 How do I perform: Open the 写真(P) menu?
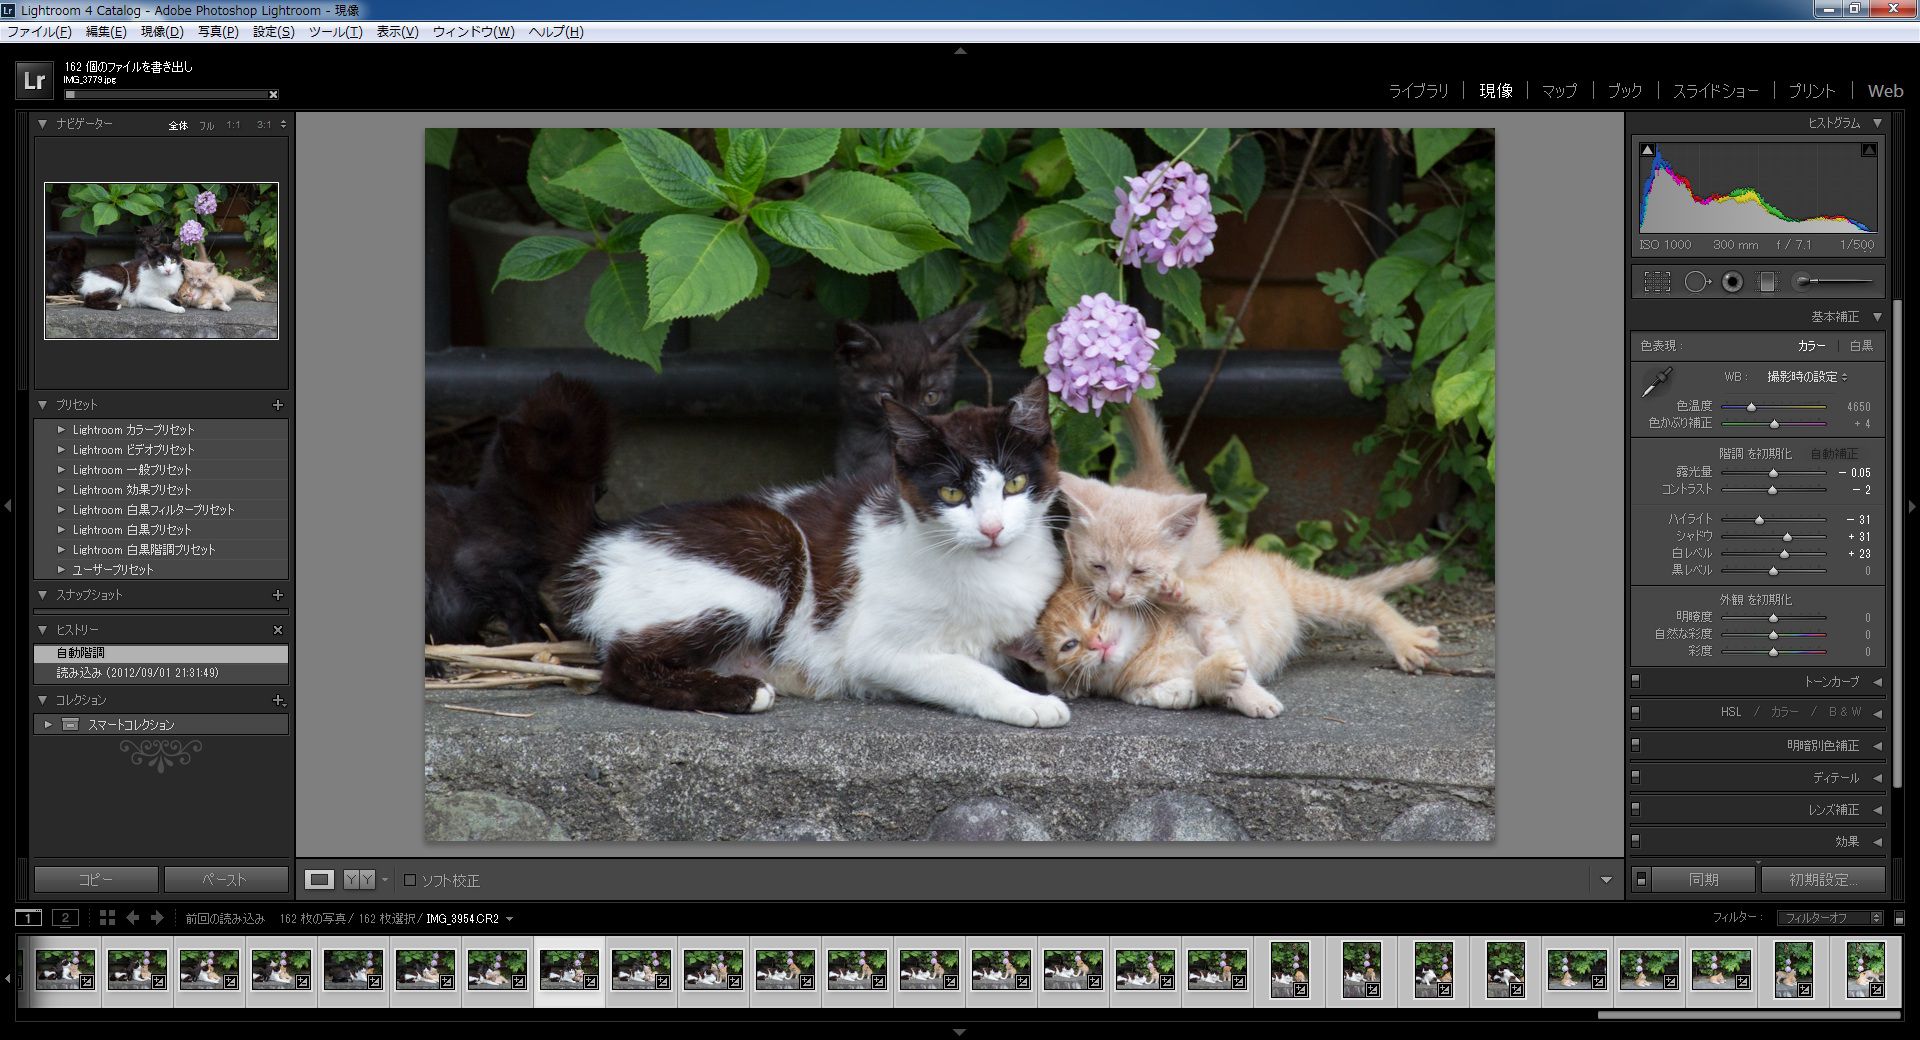pos(217,32)
